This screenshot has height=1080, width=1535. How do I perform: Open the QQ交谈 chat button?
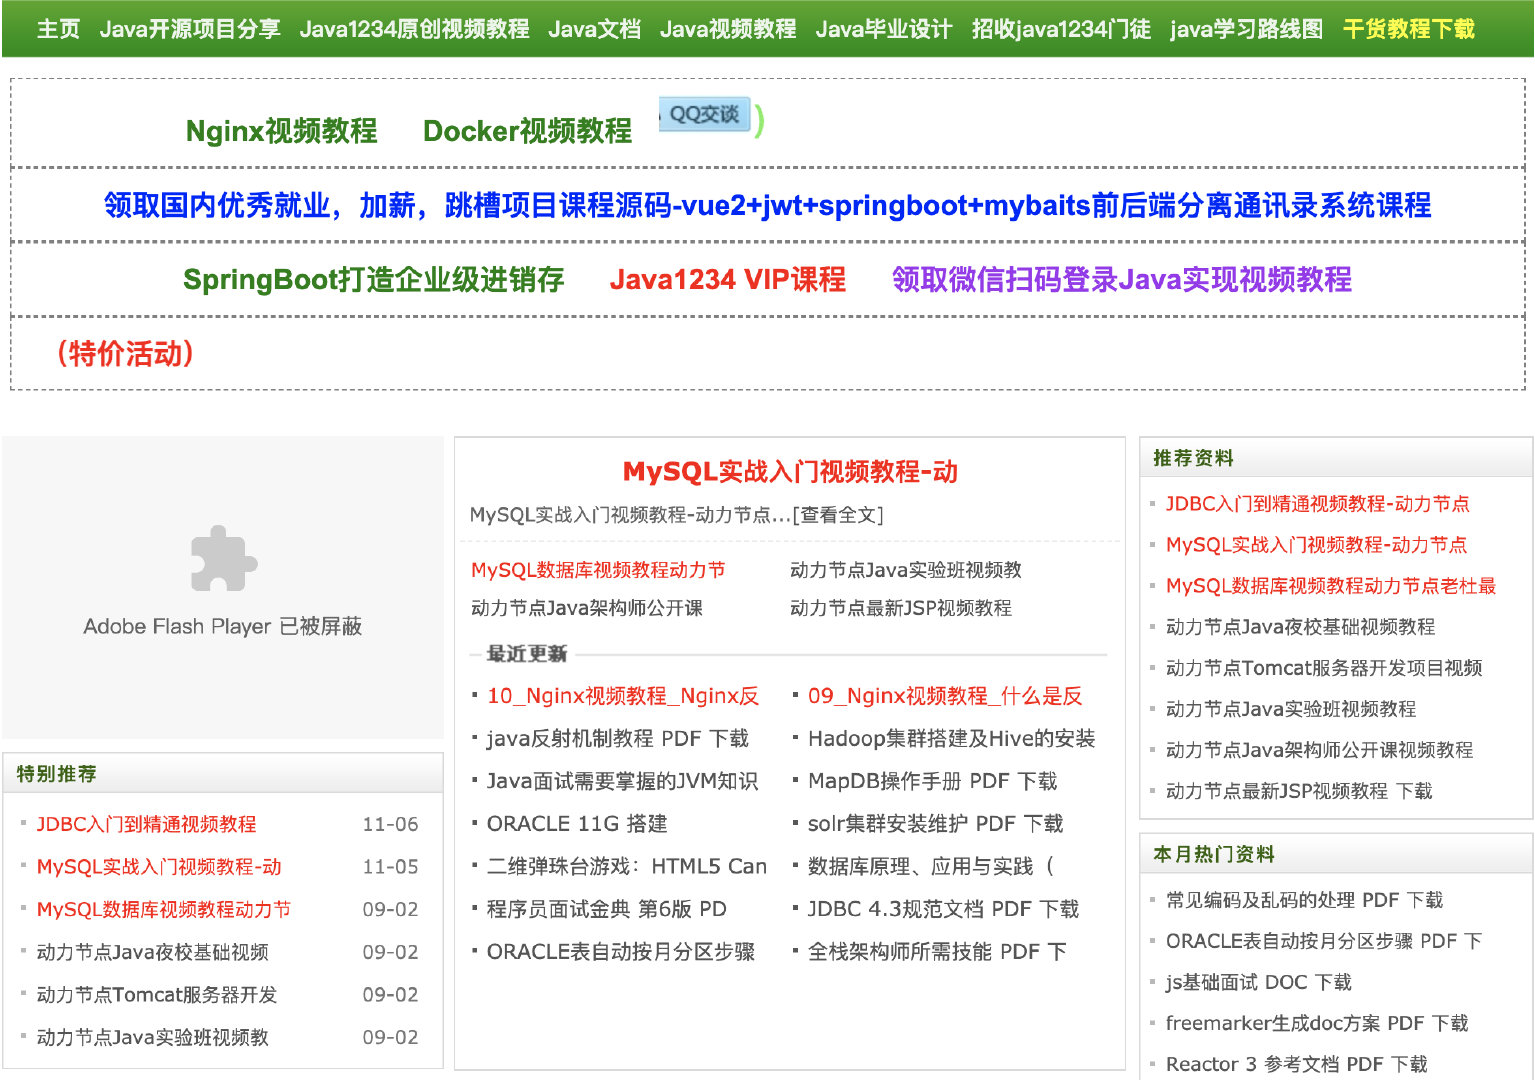click(x=704, y=115)
